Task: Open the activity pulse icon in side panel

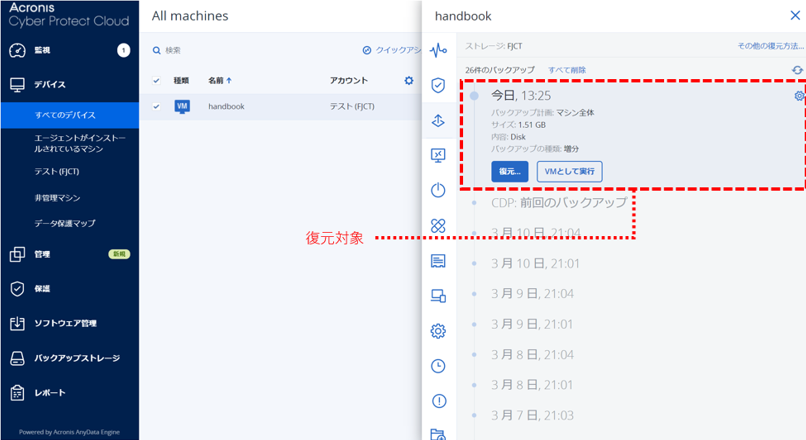Action: pos(437,50)
